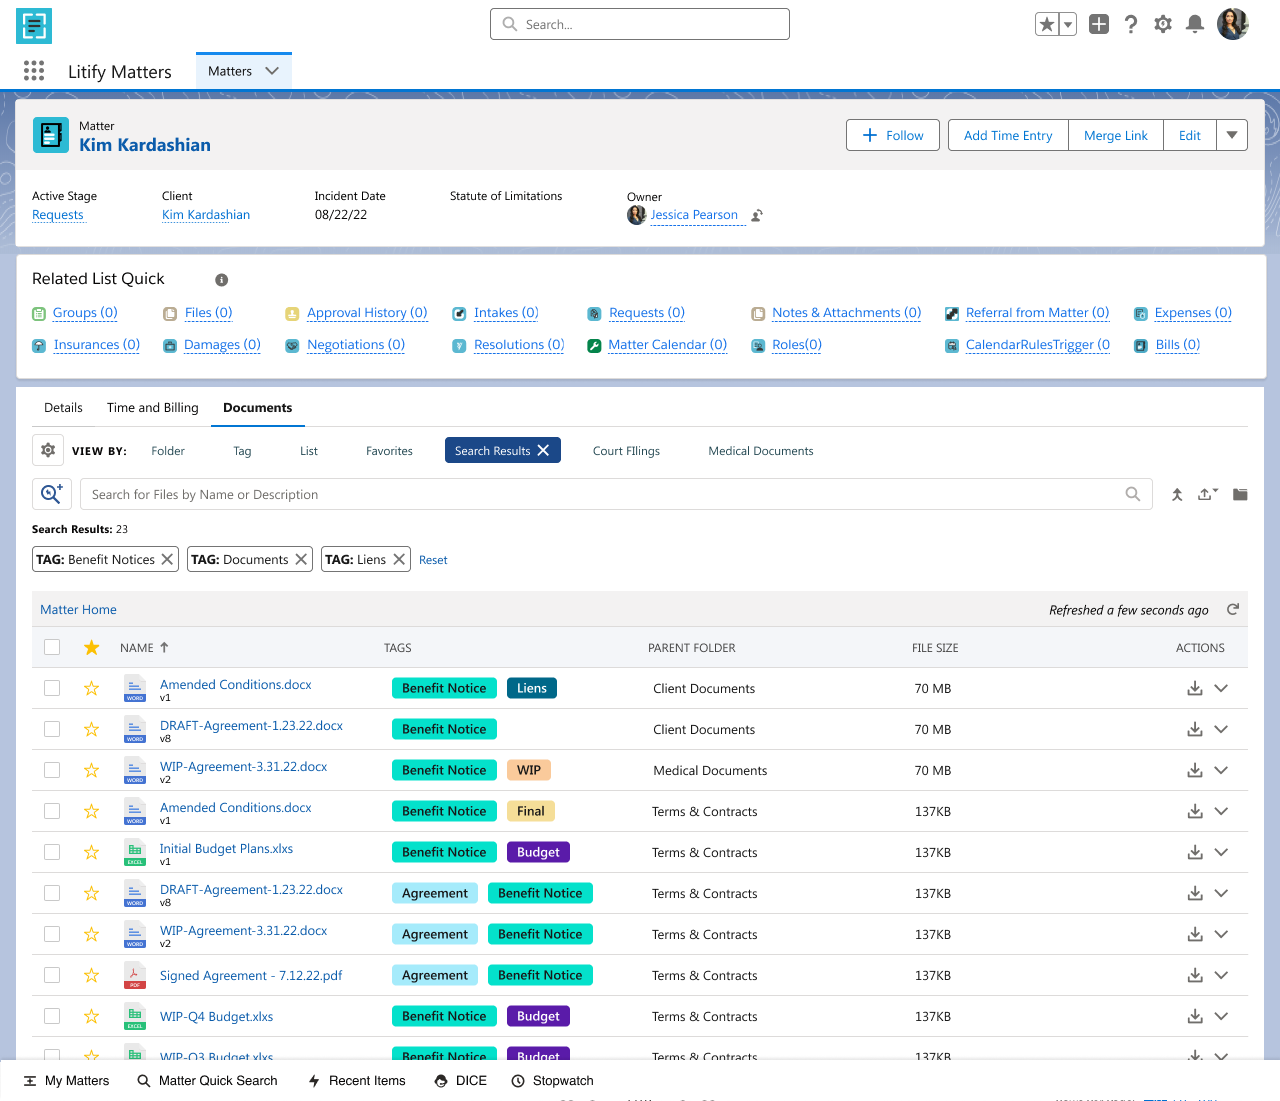Click the Add Time Entry button
This screenshot has width=1280, height=1101.
tap(1008, 135)
